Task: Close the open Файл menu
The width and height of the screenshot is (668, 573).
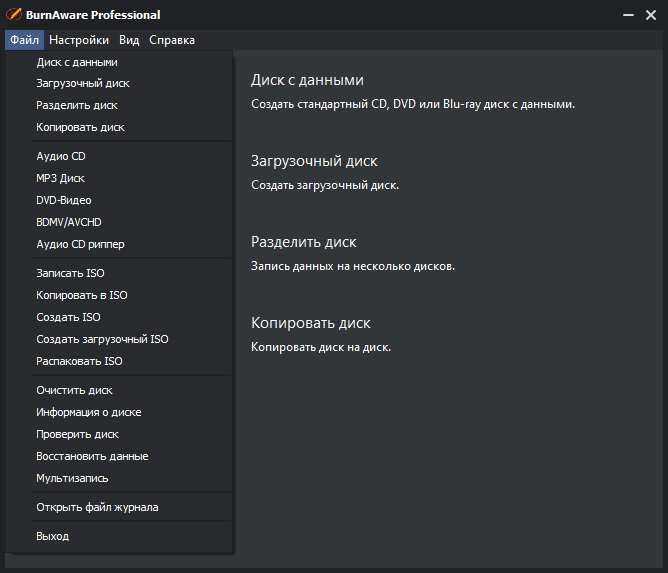Action: tap(24, 40)
